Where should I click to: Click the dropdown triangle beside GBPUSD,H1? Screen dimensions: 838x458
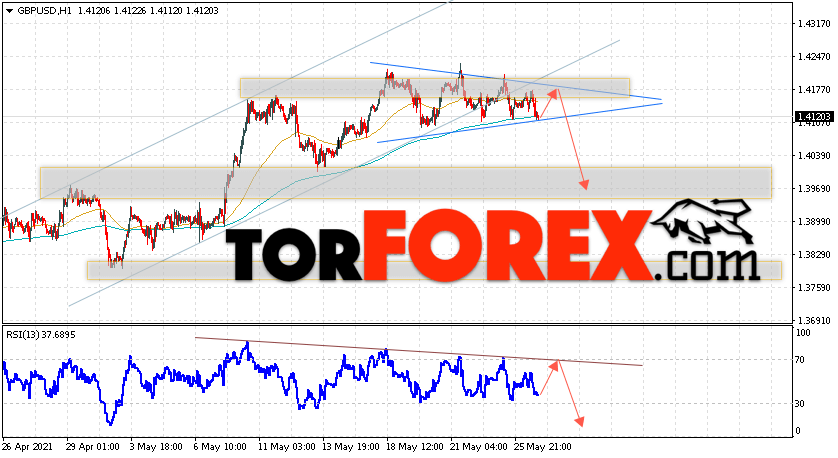[10, 11]
